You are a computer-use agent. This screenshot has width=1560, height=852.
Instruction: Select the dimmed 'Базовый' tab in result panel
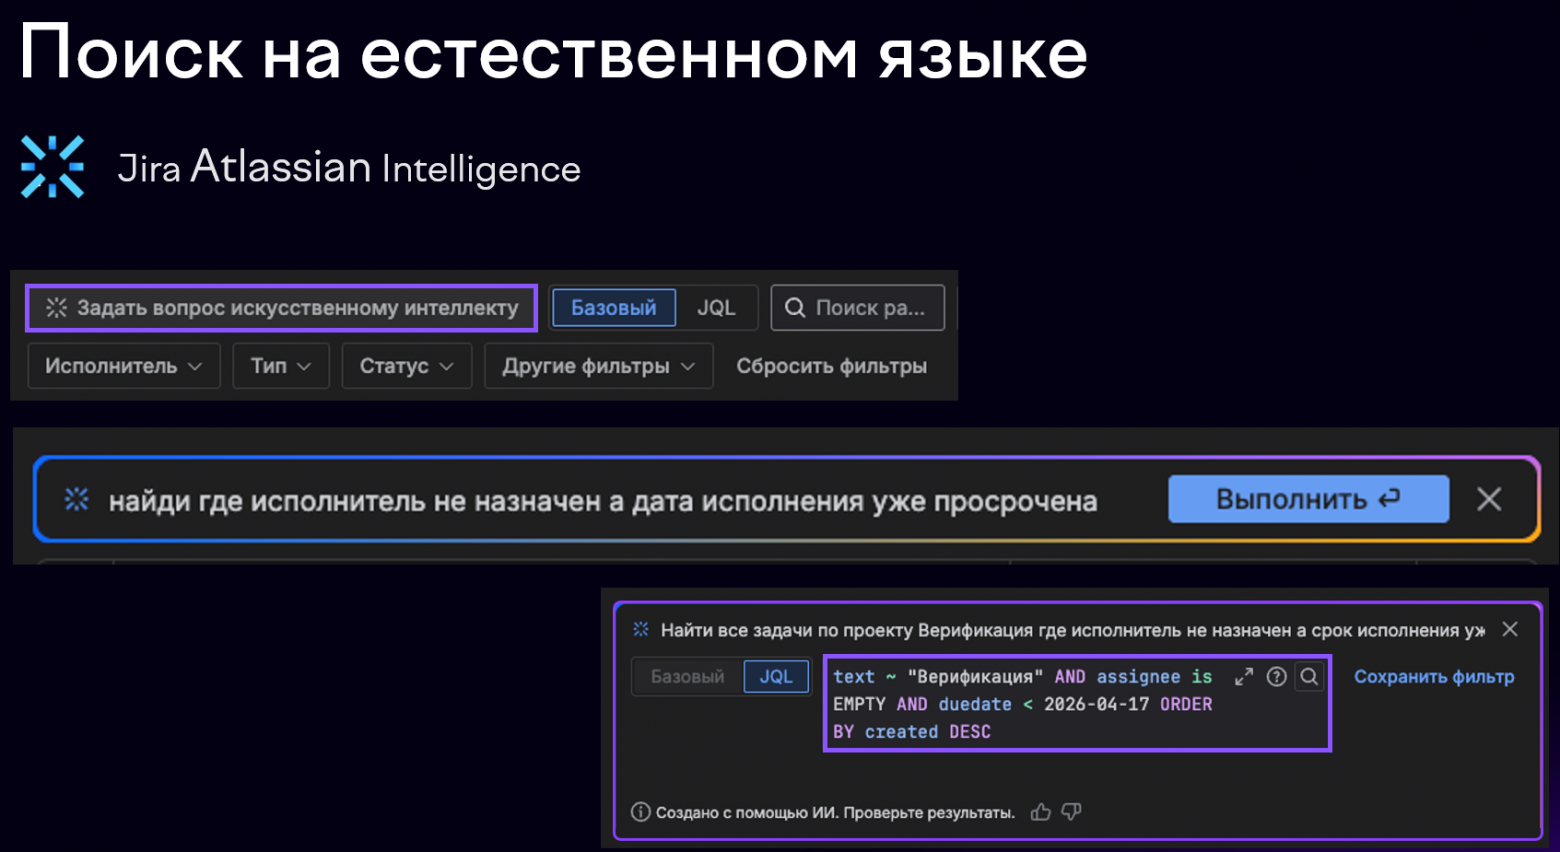click(x=687, y=677)
